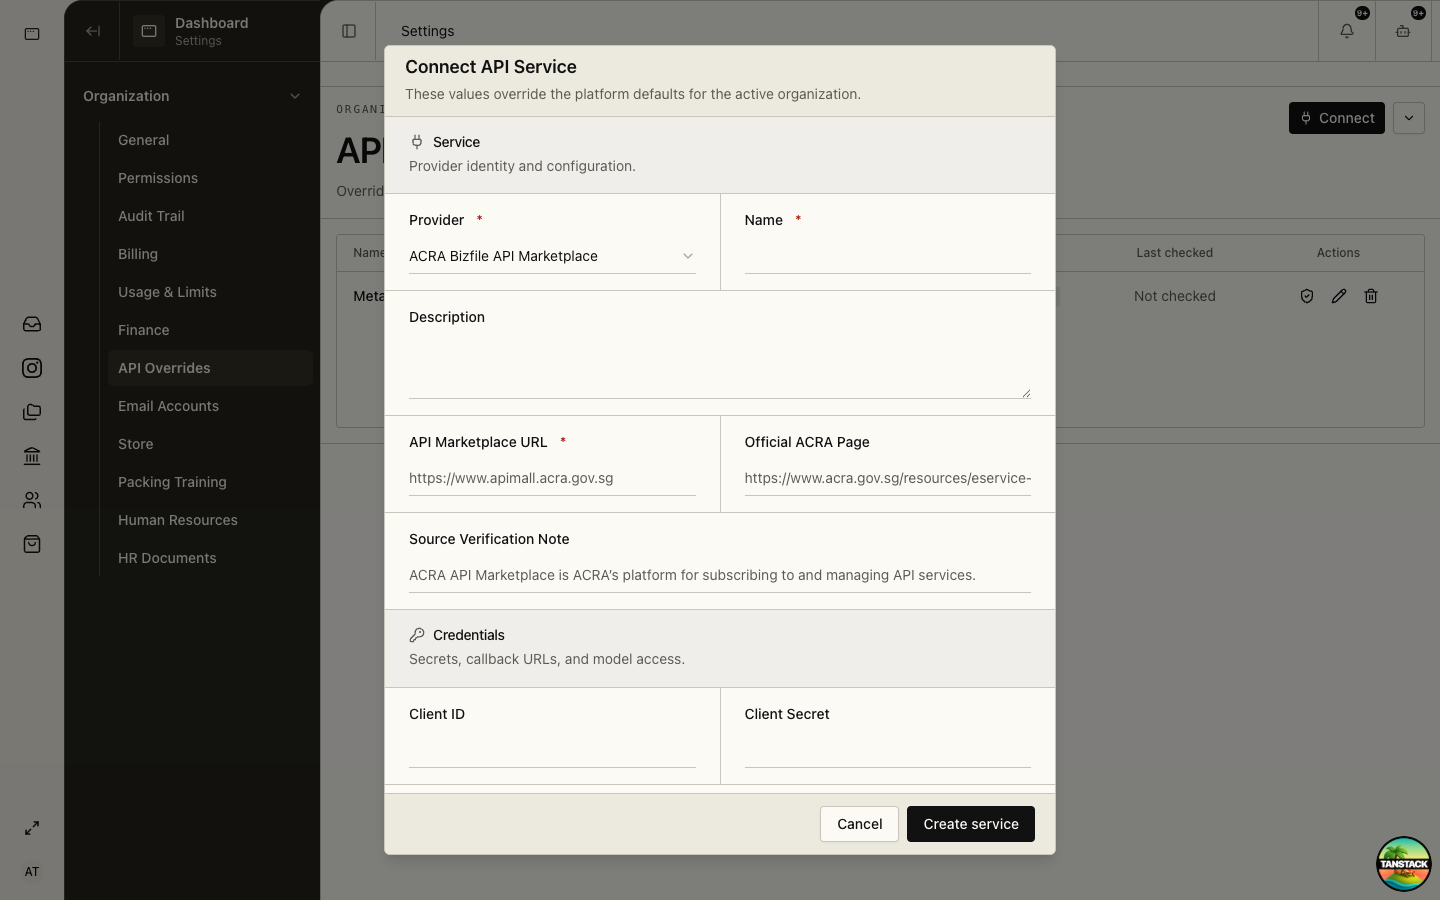Viewport: 1440px width, 900px height.
Task: Open the Provider dropdown
Action: pyautogui.click(x=552, y=256)
